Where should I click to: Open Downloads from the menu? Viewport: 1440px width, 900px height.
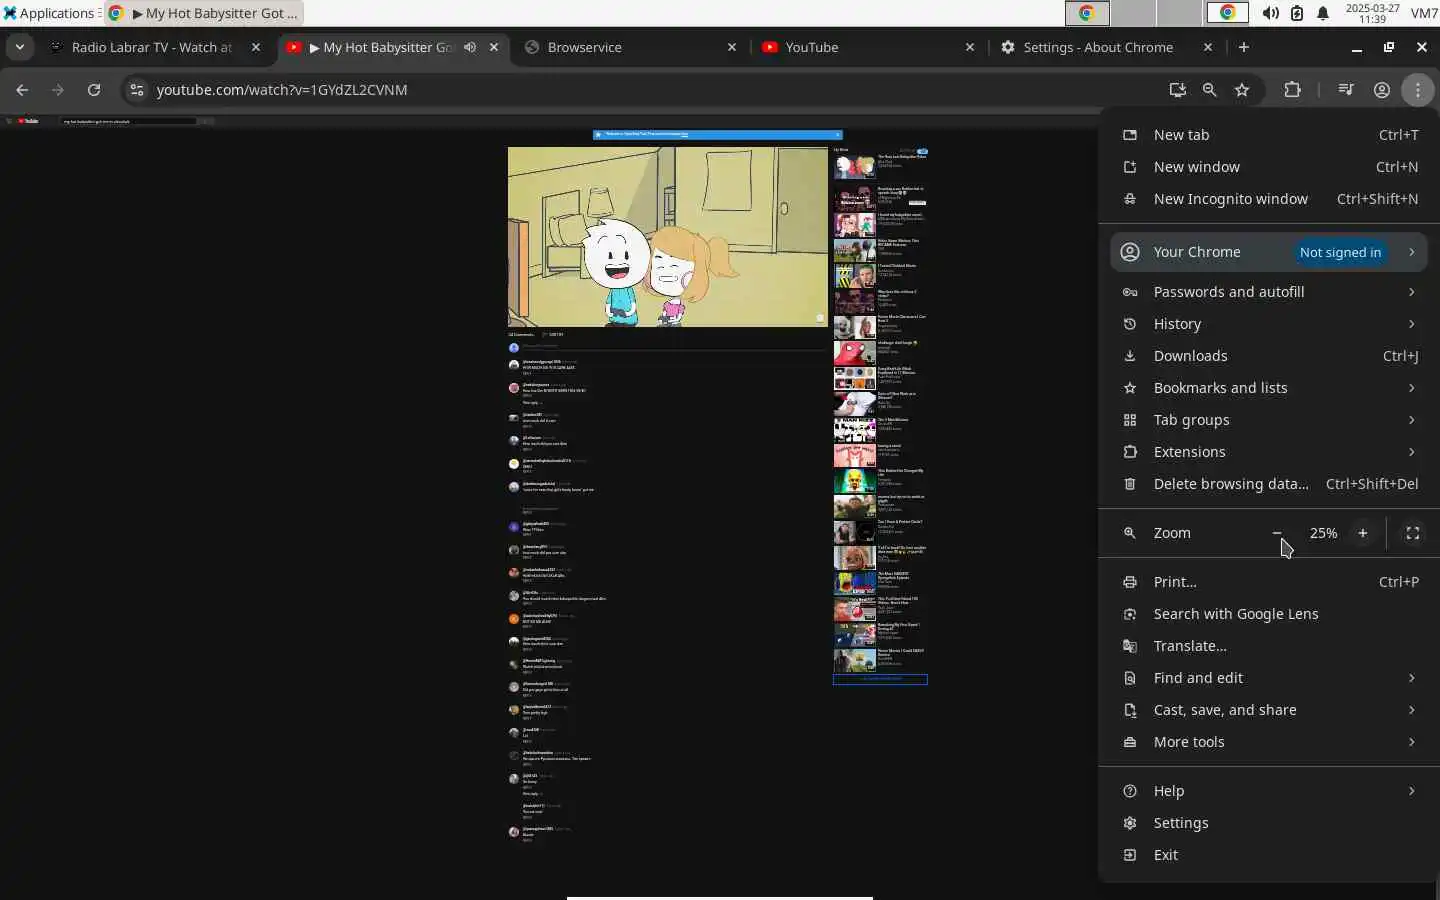(x=1269, y=356)
